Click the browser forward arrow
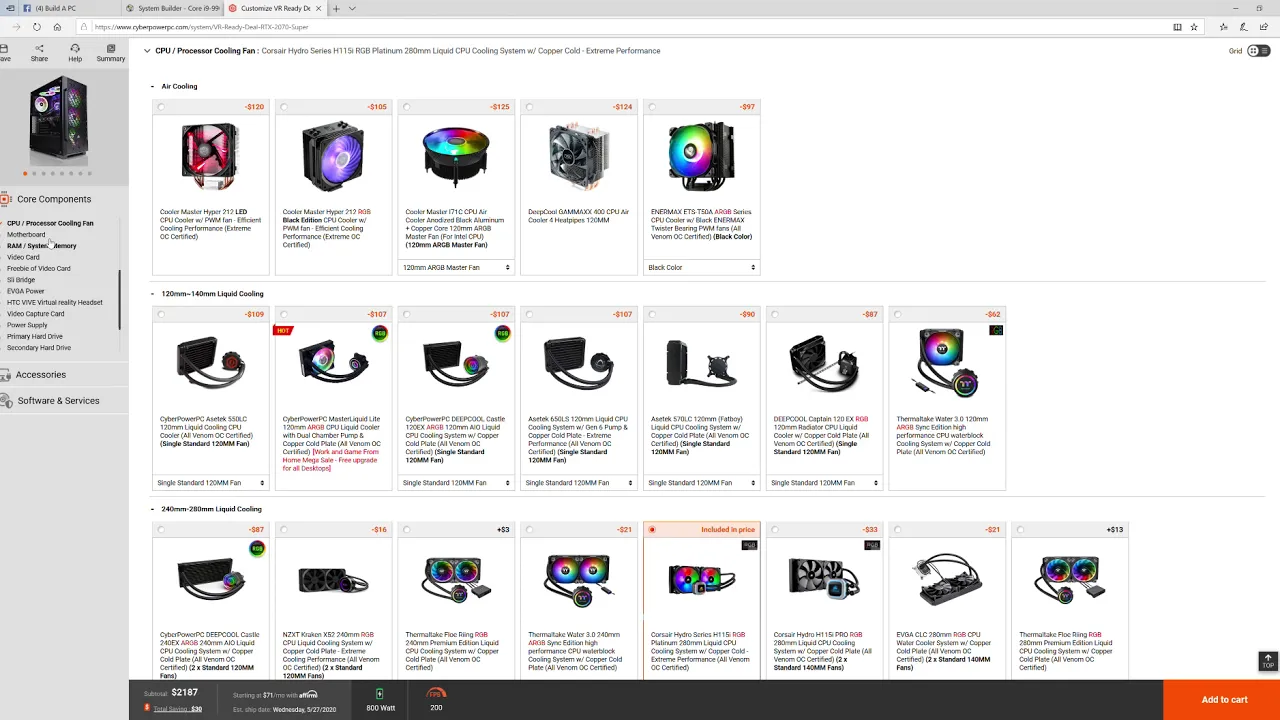 click(16, 27)
